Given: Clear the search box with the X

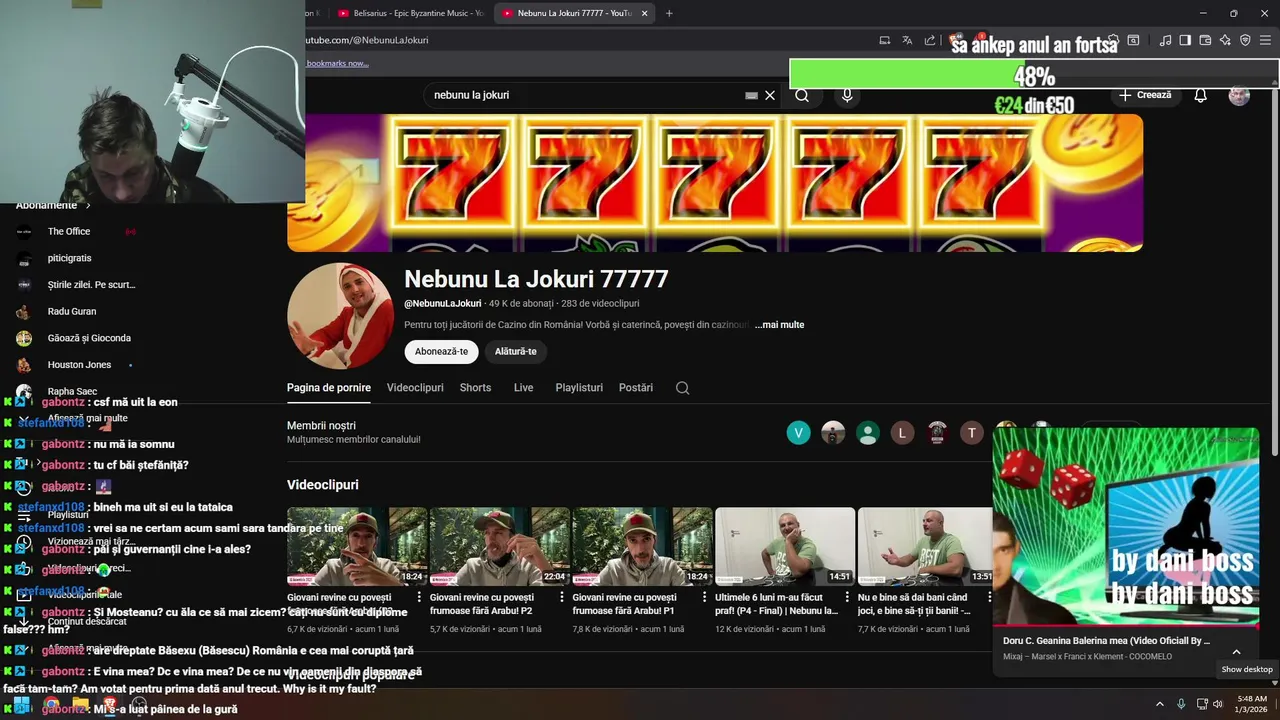Looking at the screenshot, I should (770, 95).
